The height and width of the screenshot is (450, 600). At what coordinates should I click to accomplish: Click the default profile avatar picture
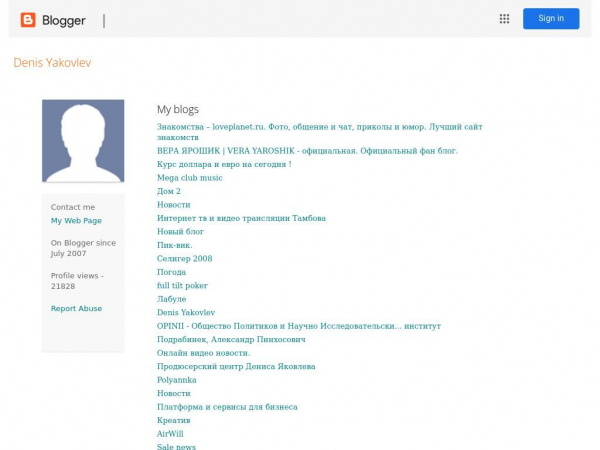83,141
